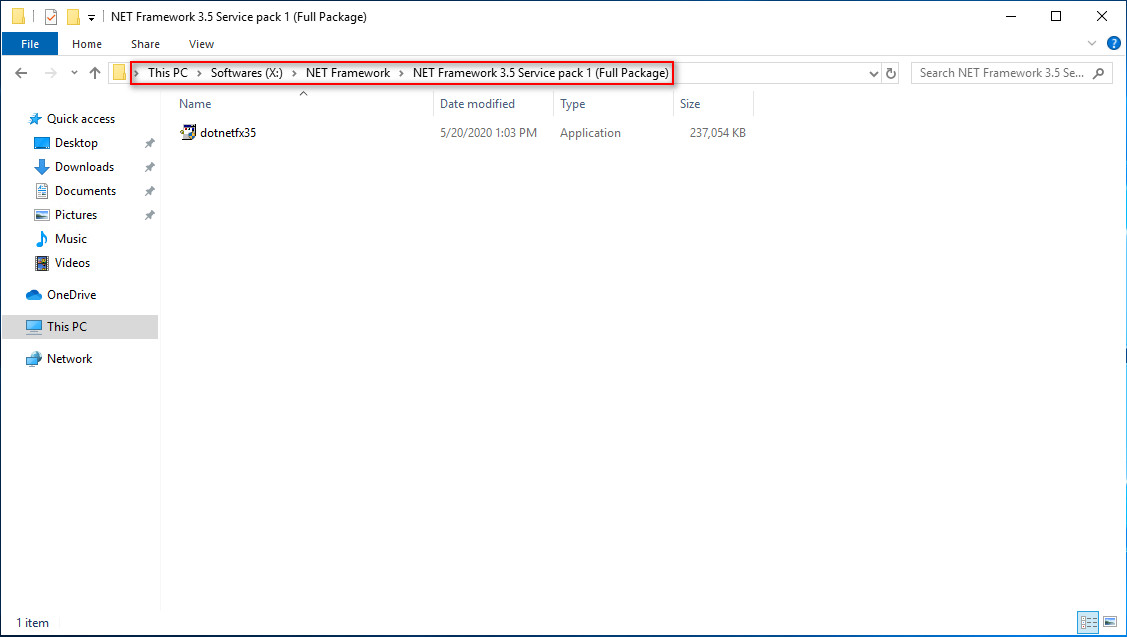Expand the ribbon with the chevron
1127x637 pixels.
coord(1092,43)
